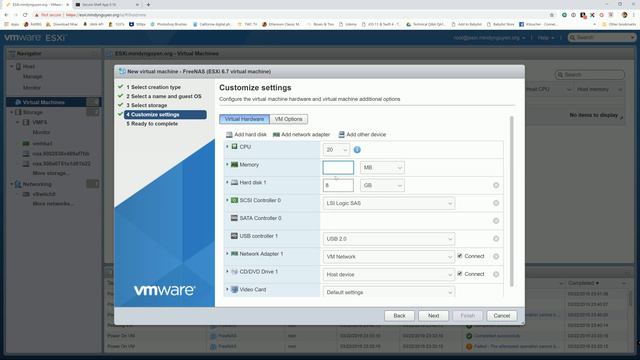This screenshot has height=360, width=640.
Task: Open a new browser tab
Action: tap(148, 4)
